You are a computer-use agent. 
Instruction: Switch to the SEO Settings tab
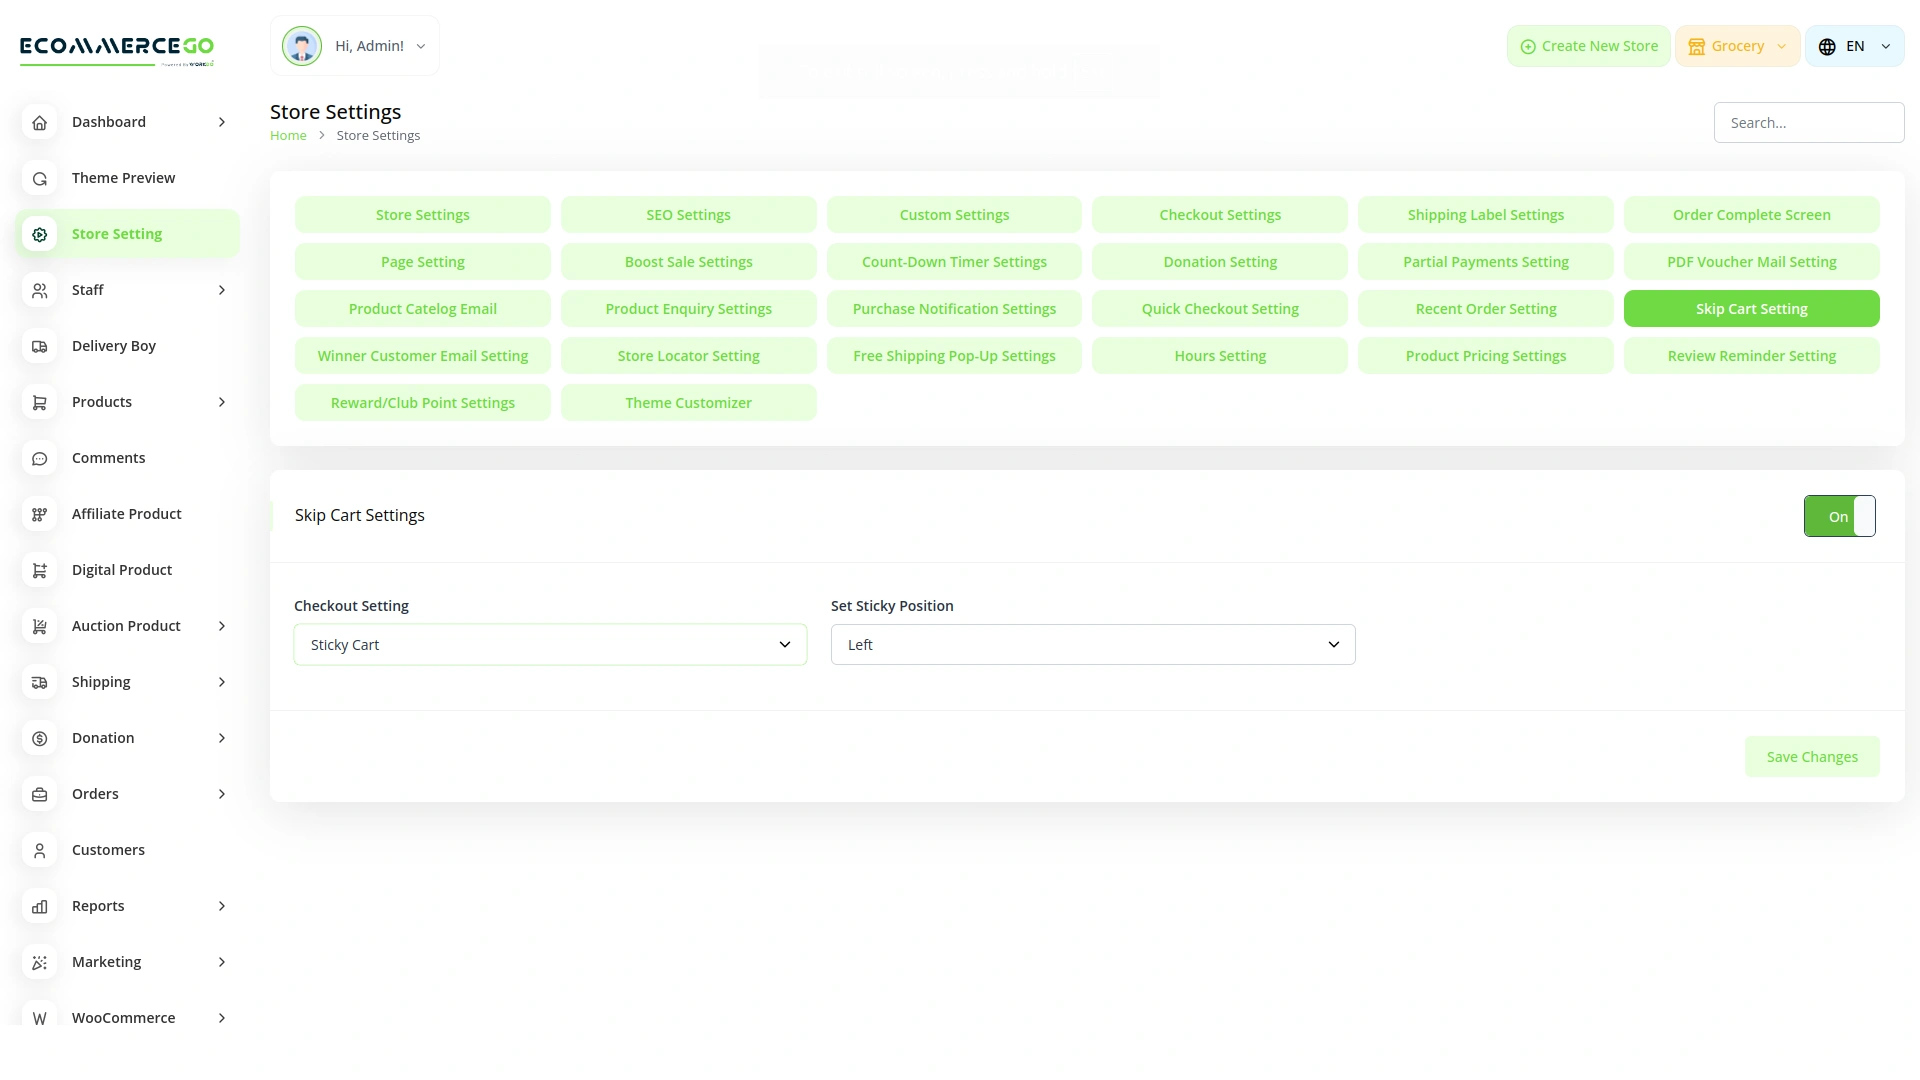tap(688, 215)
